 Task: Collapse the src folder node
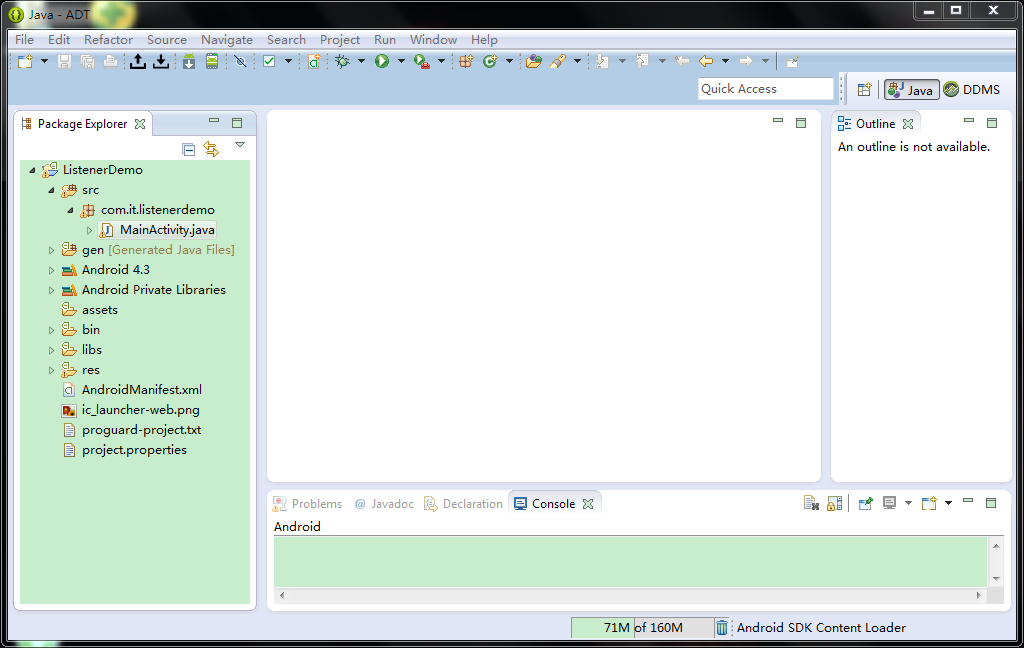51,191
